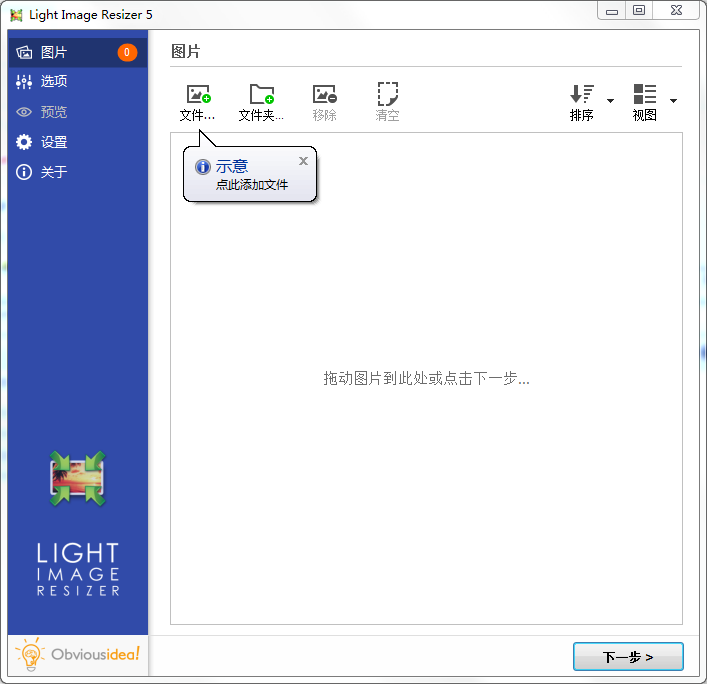Open the 设置 sidebar tab
Screen dimensions: 707x684
point(78,142)
